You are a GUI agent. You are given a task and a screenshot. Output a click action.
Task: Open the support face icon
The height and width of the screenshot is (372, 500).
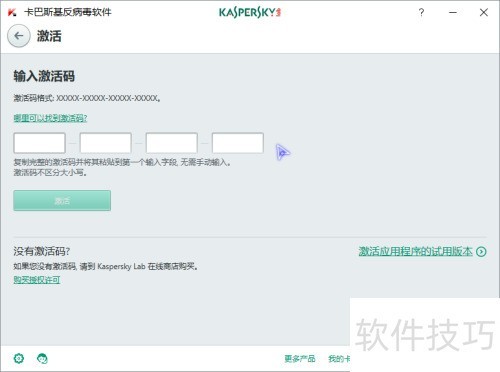42,359
